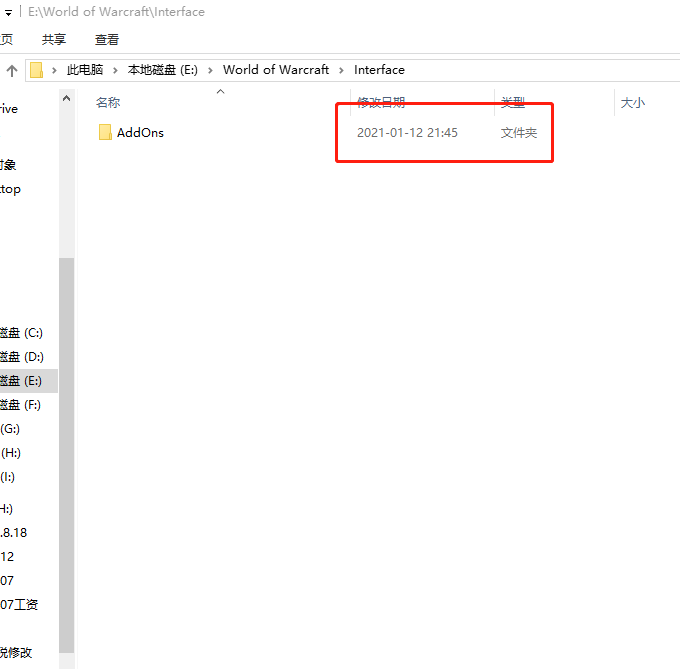The height and width of the screenshot is (669, 680).
Task: Click the 文件夹 type cell
Action: pyautogui.click(x=519, y=133)
